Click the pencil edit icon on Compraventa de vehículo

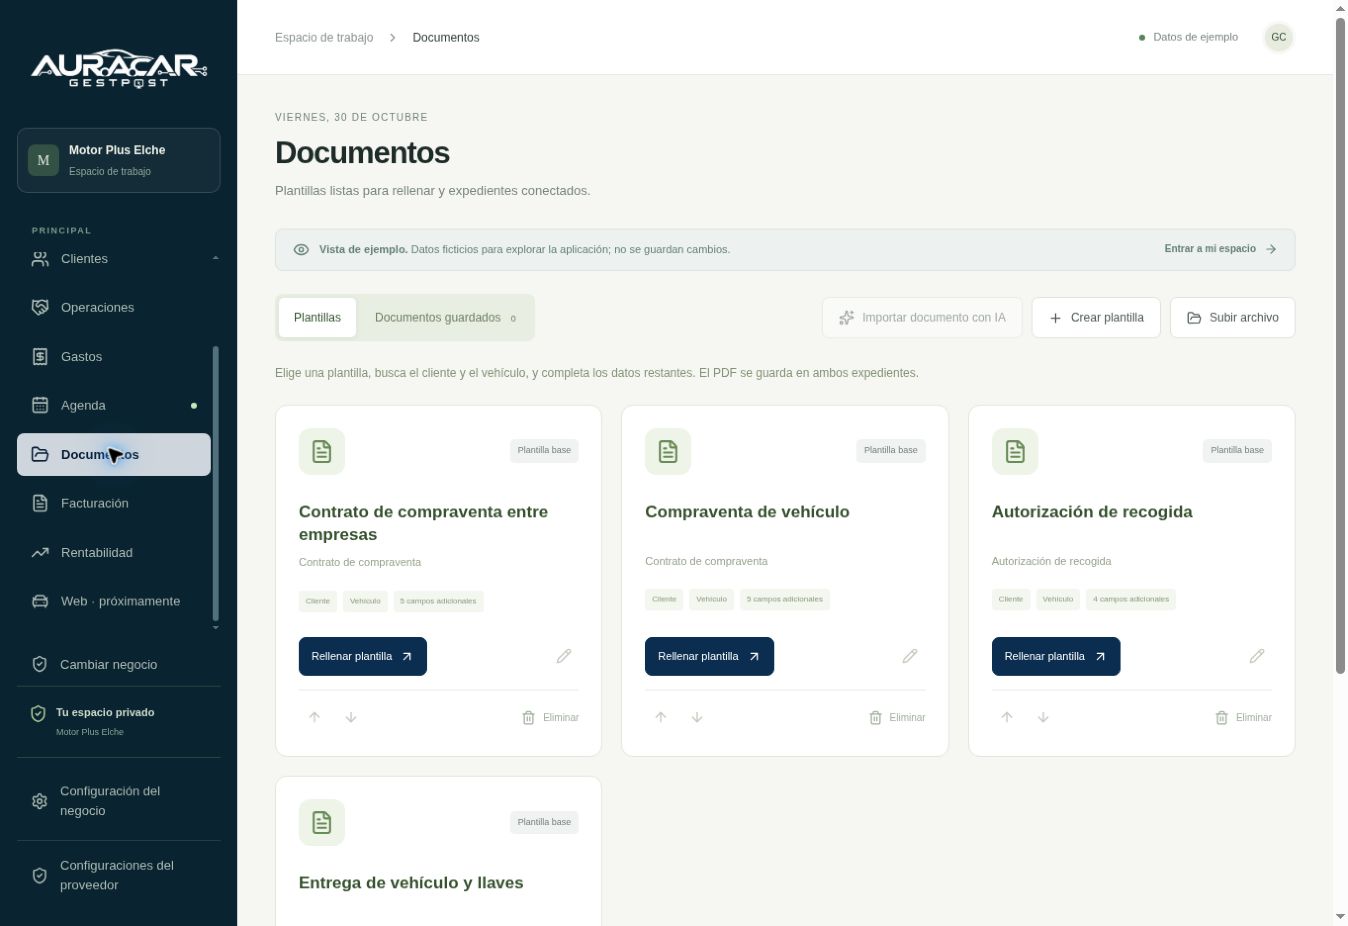coord(910,656)
